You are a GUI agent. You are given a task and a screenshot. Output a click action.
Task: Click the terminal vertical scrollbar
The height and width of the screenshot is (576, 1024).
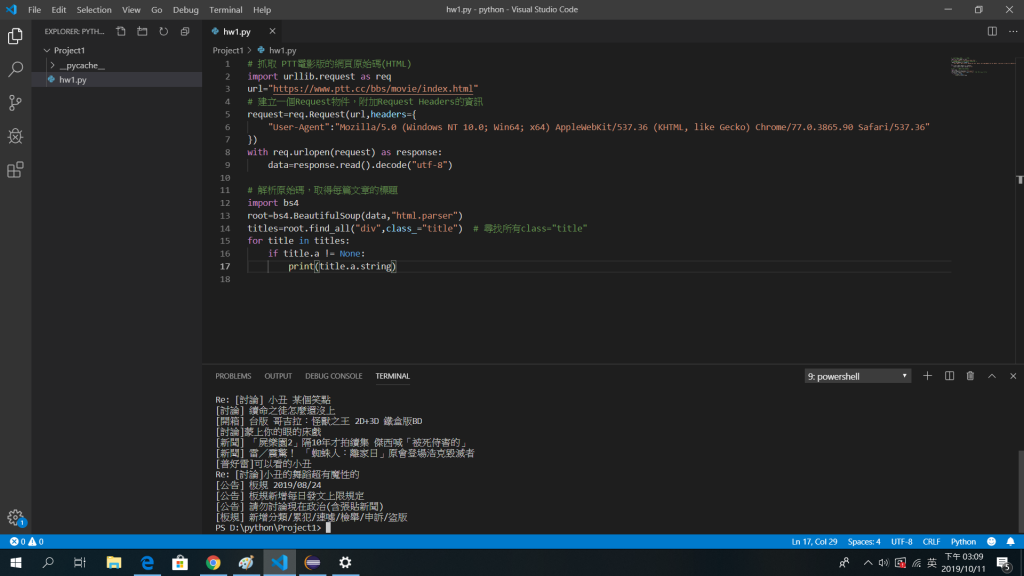point(1019,490)
